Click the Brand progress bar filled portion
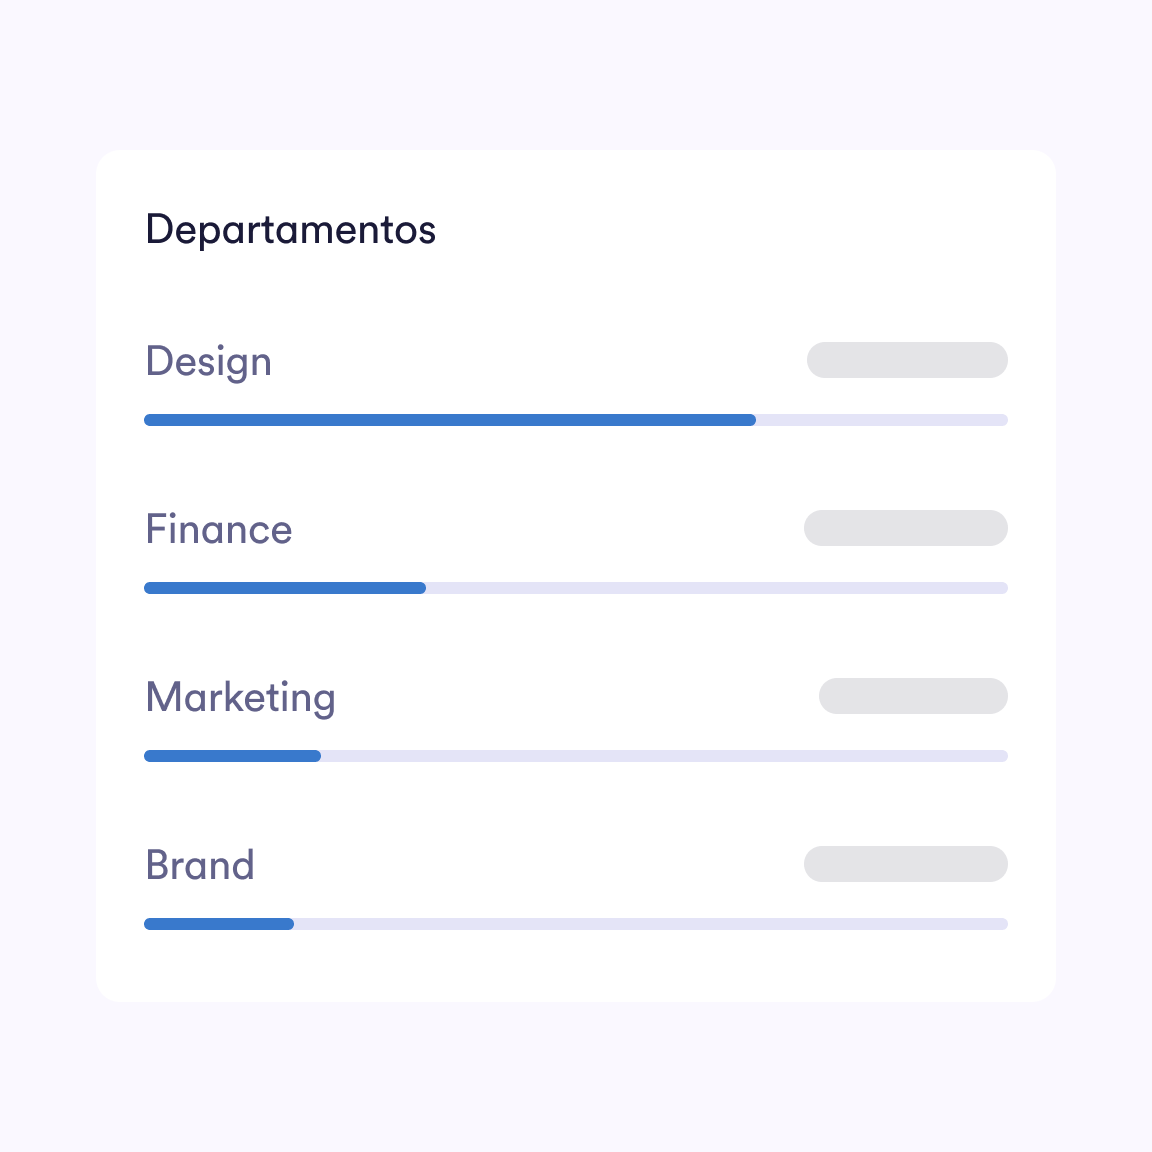Screen dimensions: 1152x1152 (x=219, y=924)
